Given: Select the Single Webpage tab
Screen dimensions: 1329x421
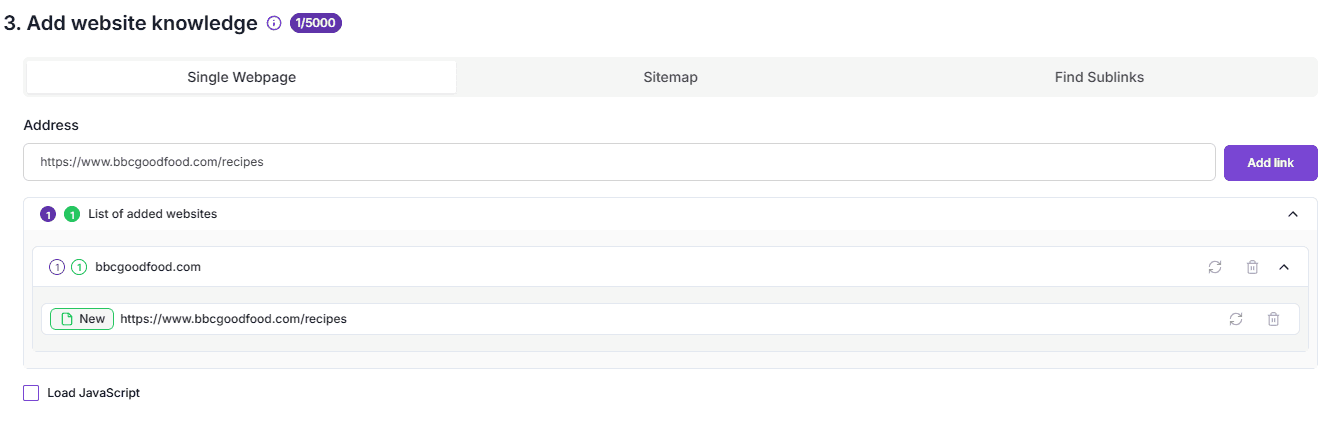Looking at the screenshot, I should 241,77.
